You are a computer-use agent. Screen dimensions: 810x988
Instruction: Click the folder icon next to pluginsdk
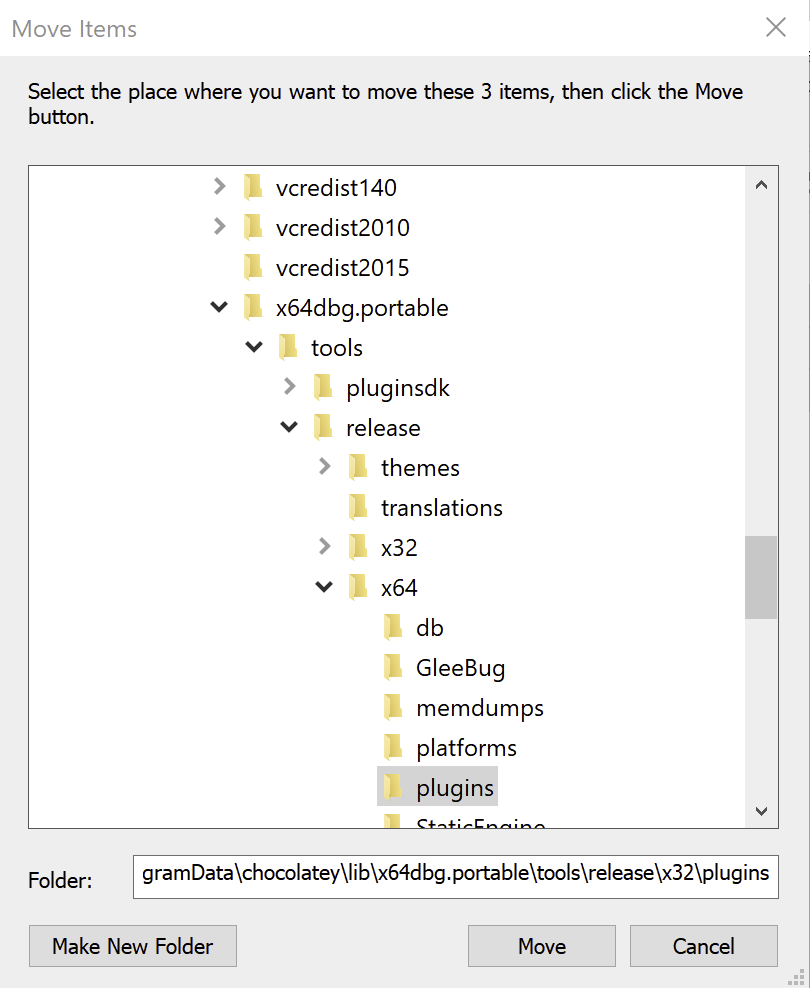[323, 387]
